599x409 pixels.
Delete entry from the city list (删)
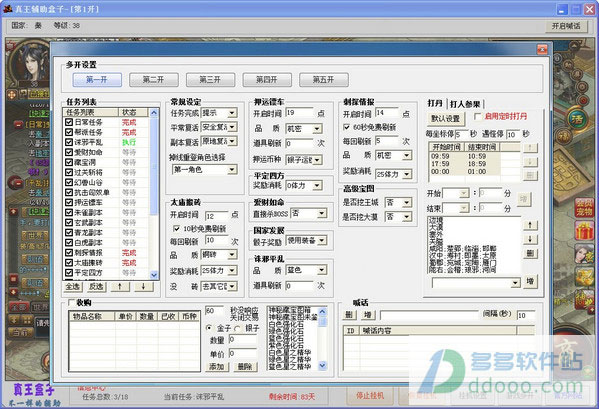pyautogui.click(x=530, y=253)
